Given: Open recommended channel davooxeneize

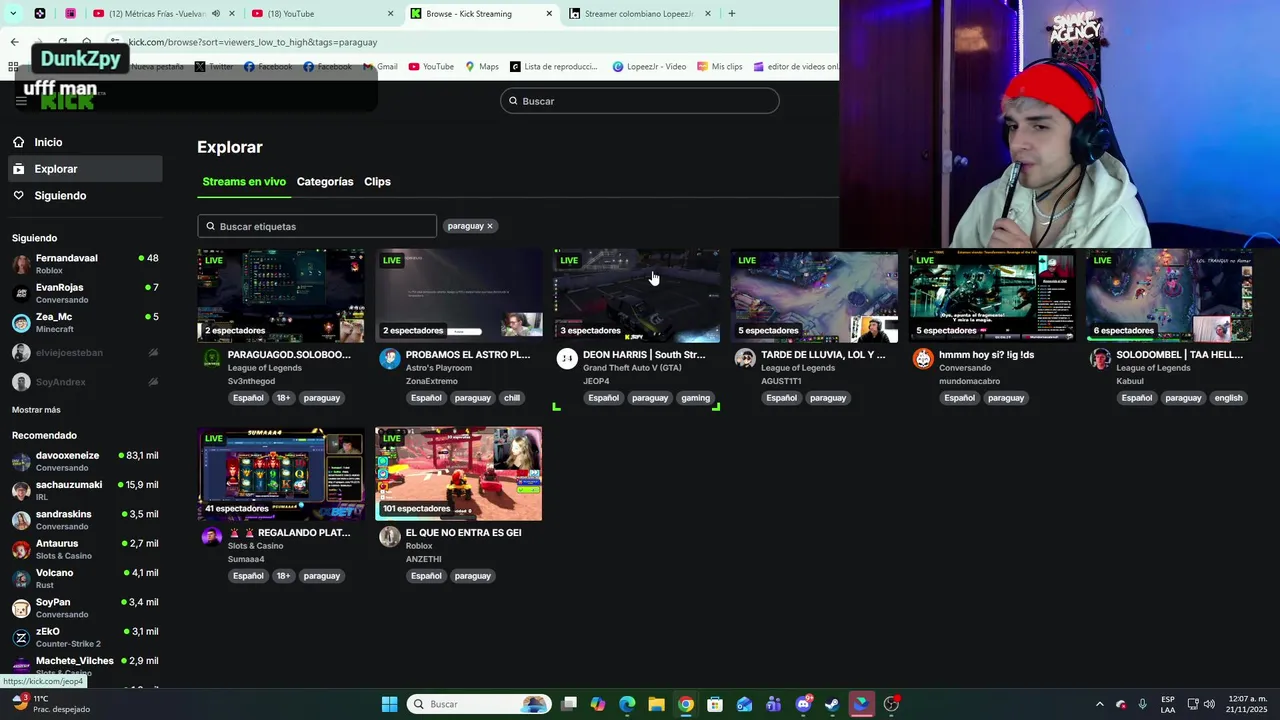Looking at the screenshot, I should click(85, 461).
